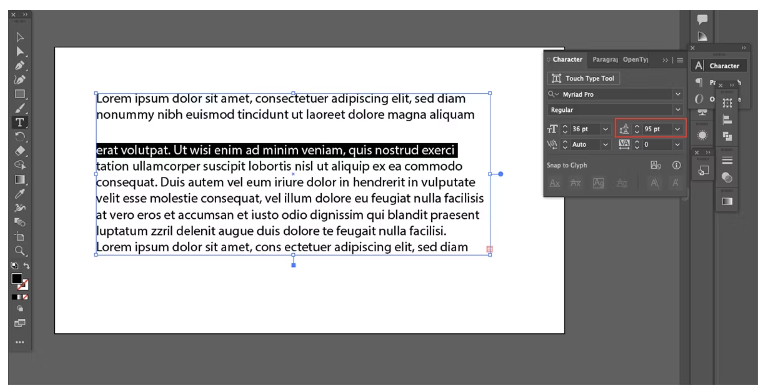Open the Stroke panel icon

pyautogui.click(x=727, y=160)
